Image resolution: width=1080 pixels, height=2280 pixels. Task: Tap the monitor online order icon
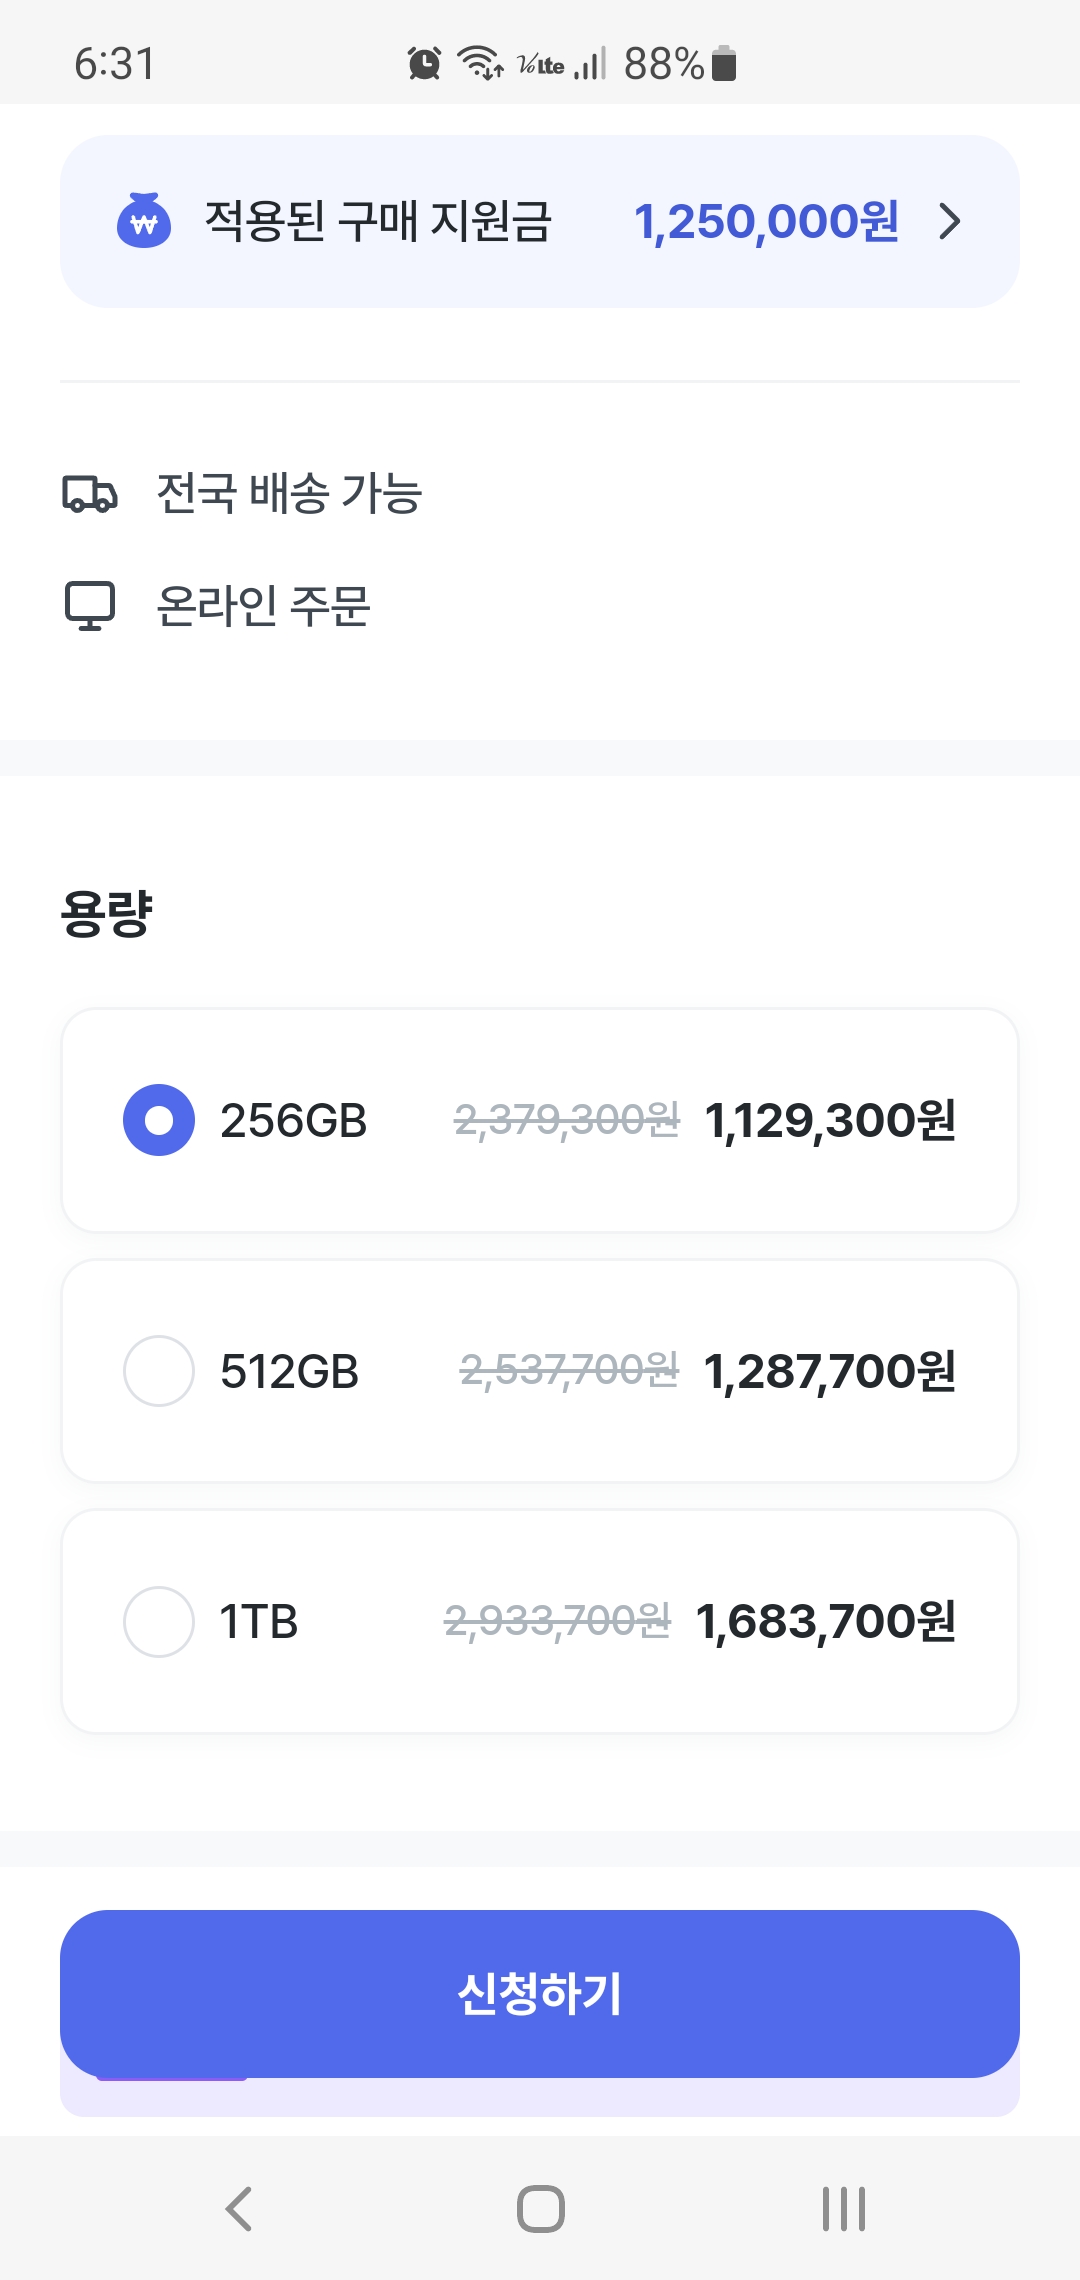[90, 606]
